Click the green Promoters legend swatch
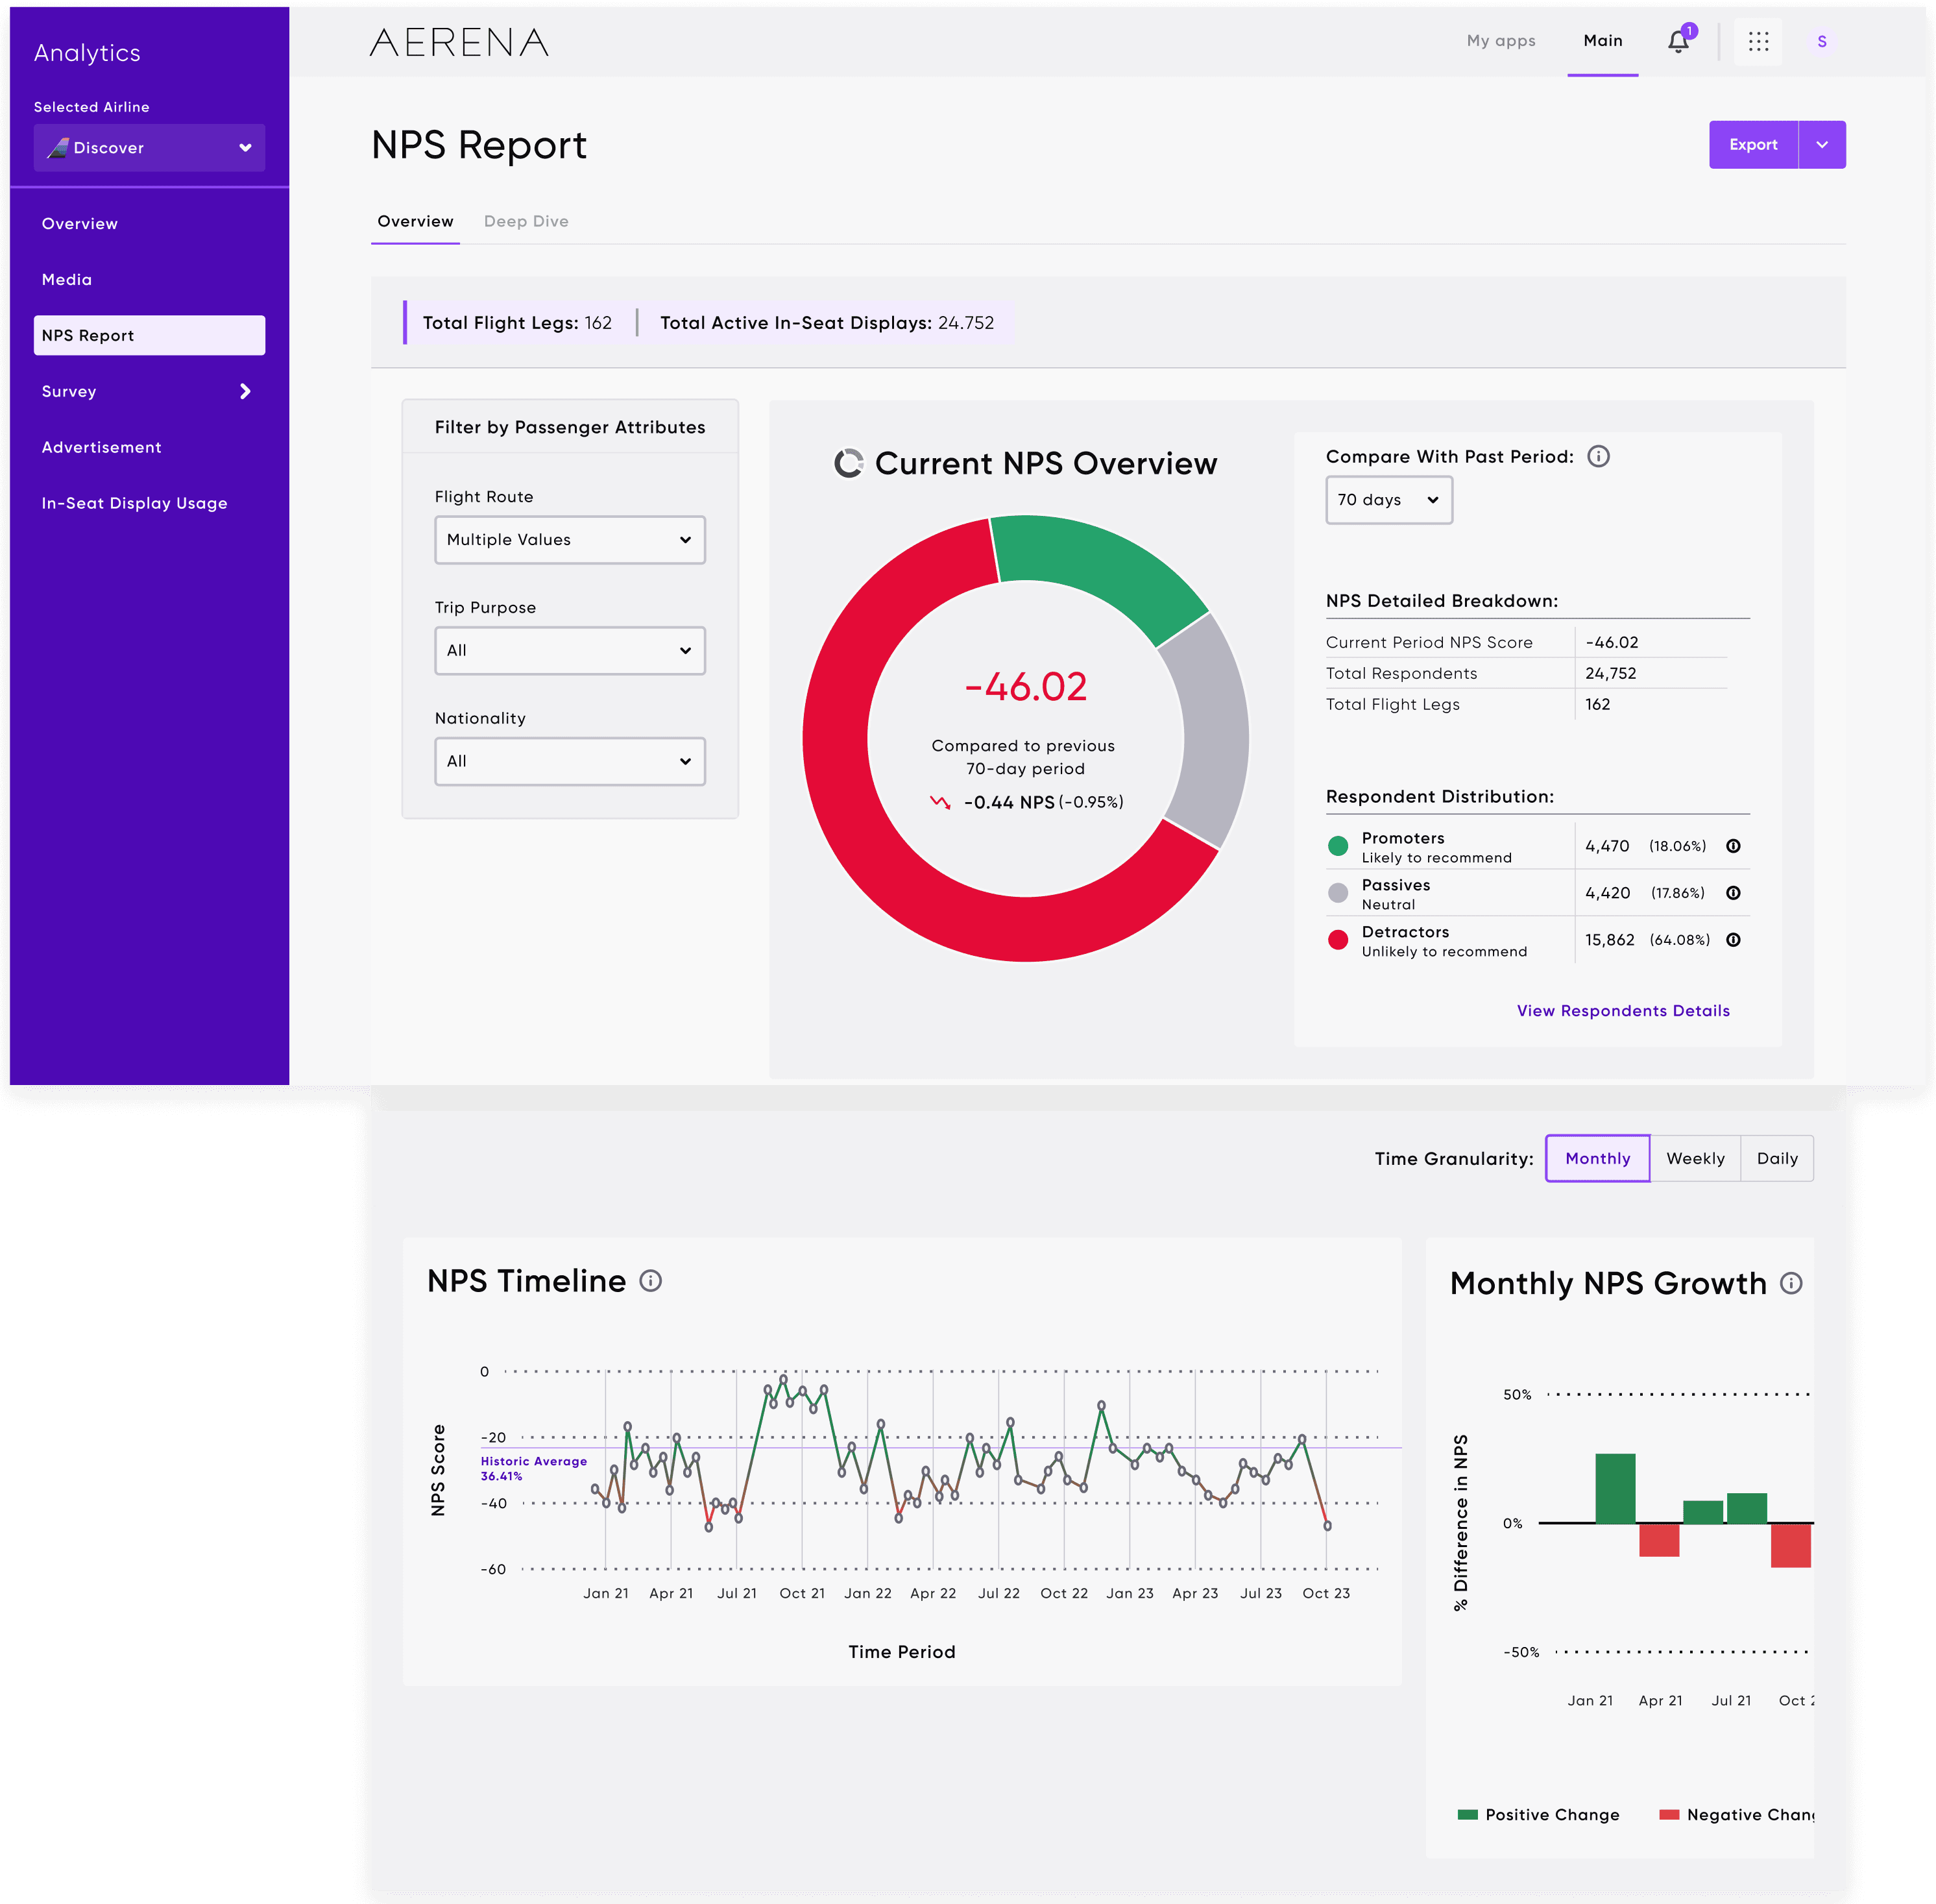1936x1904 pixels. click(x=1337, y=846)
